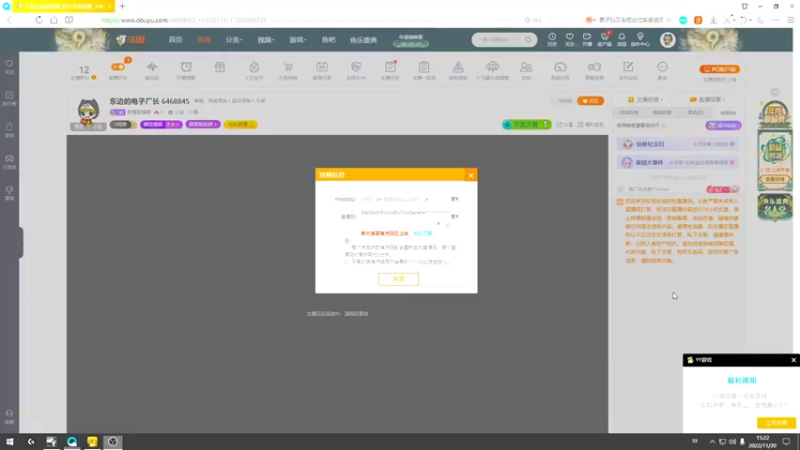Copy the stream key in the dialog
This screenshot has height=450, width=800.
[455, 216]
